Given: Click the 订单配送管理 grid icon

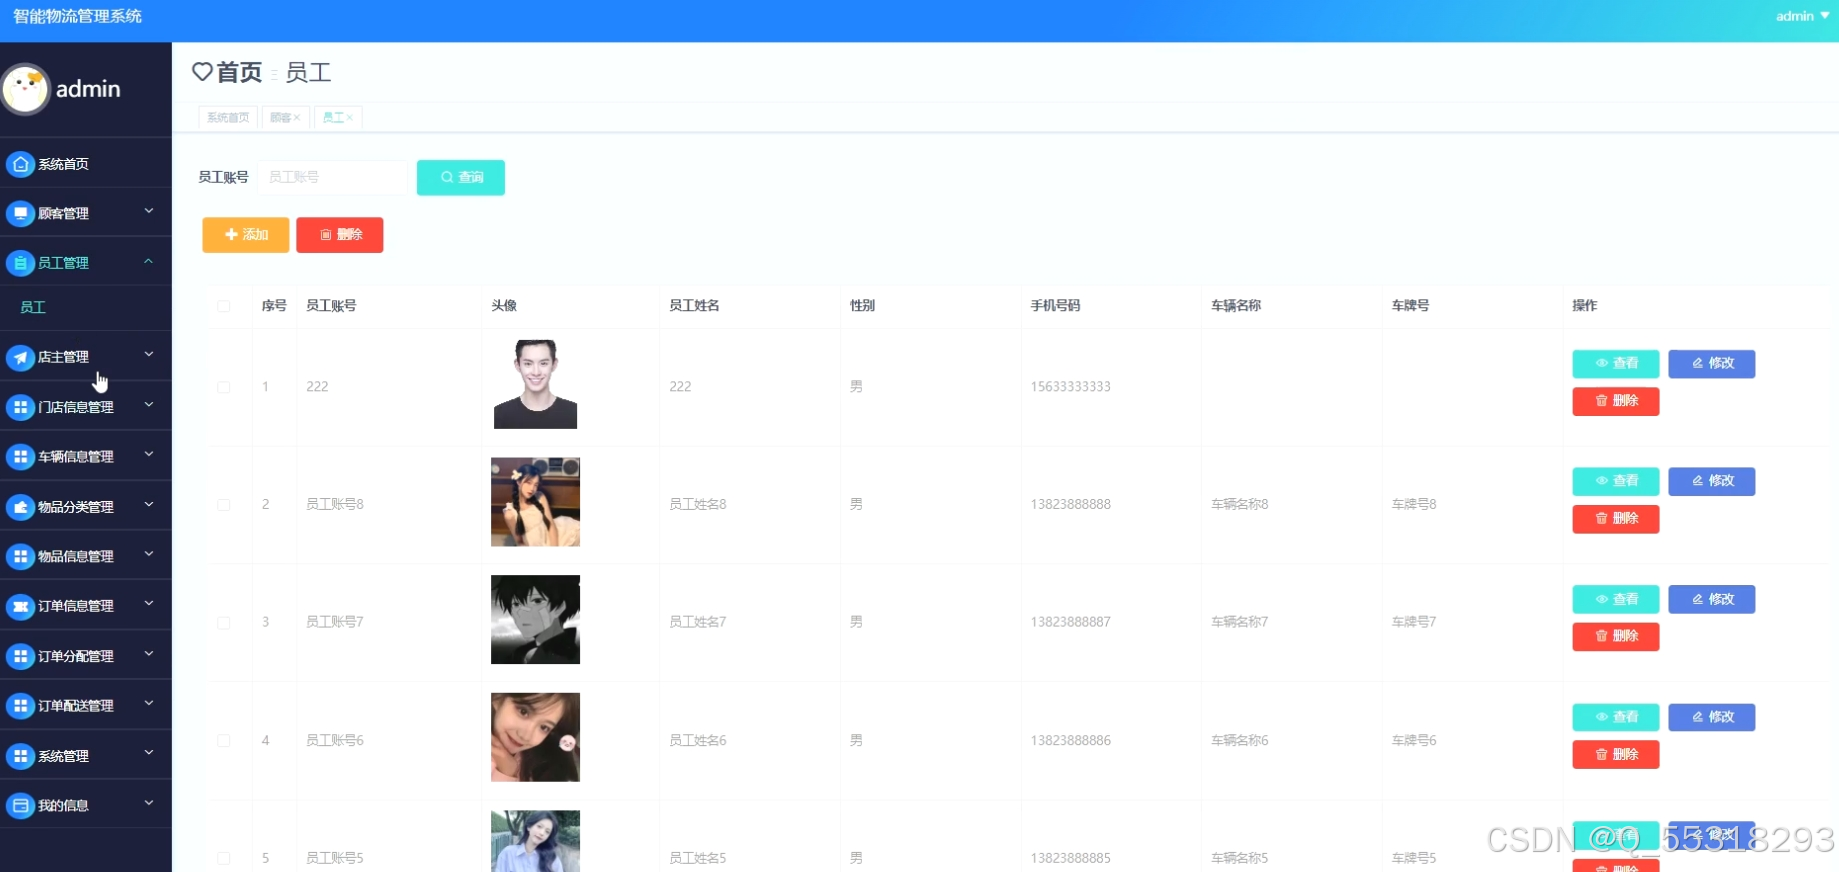Looking at the screenshot, I should click(x=20, y=706).
